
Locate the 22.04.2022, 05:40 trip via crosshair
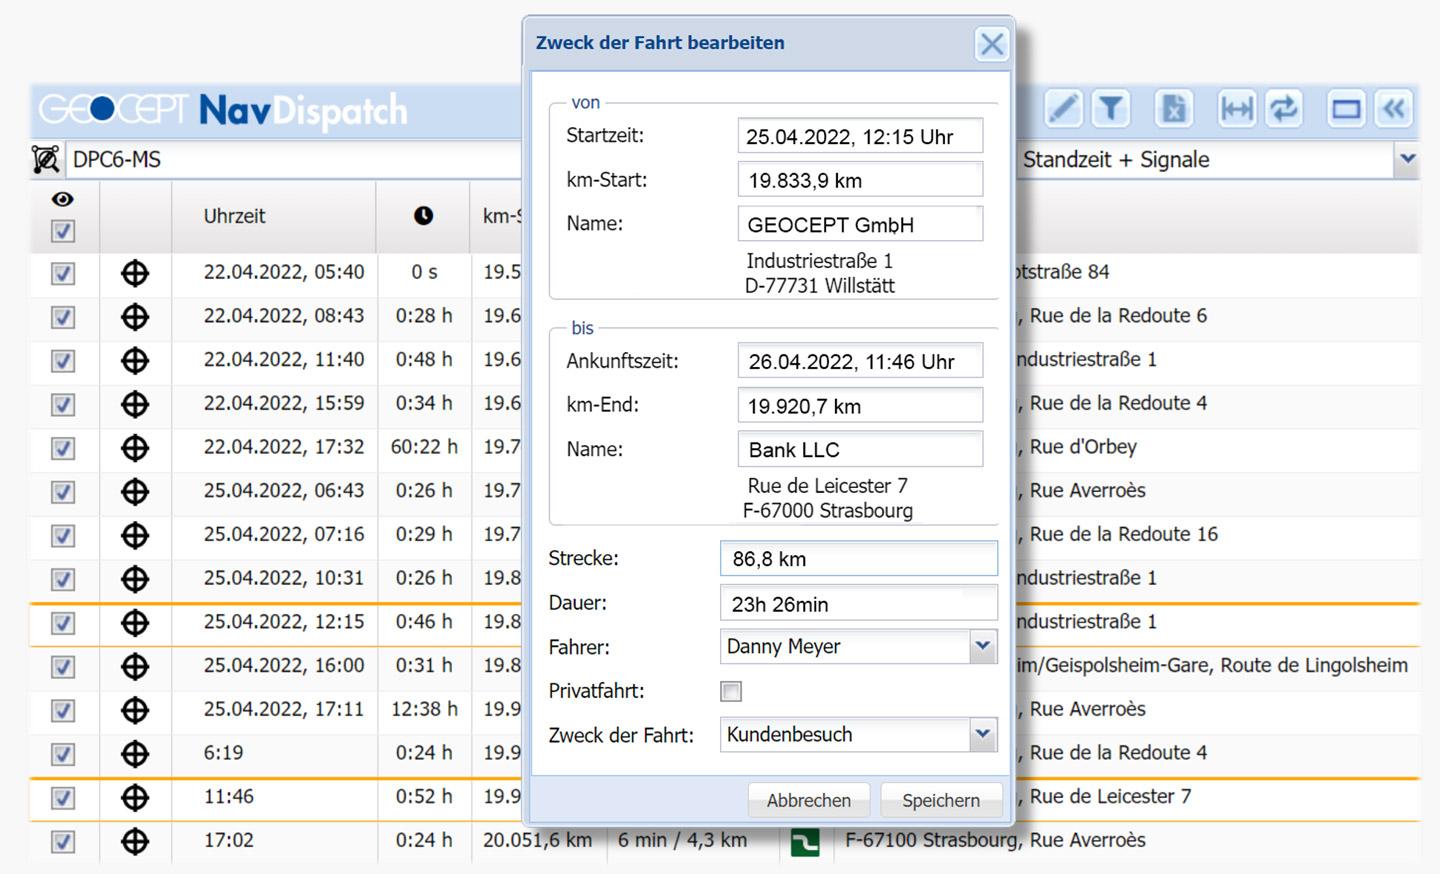(135, 273)
